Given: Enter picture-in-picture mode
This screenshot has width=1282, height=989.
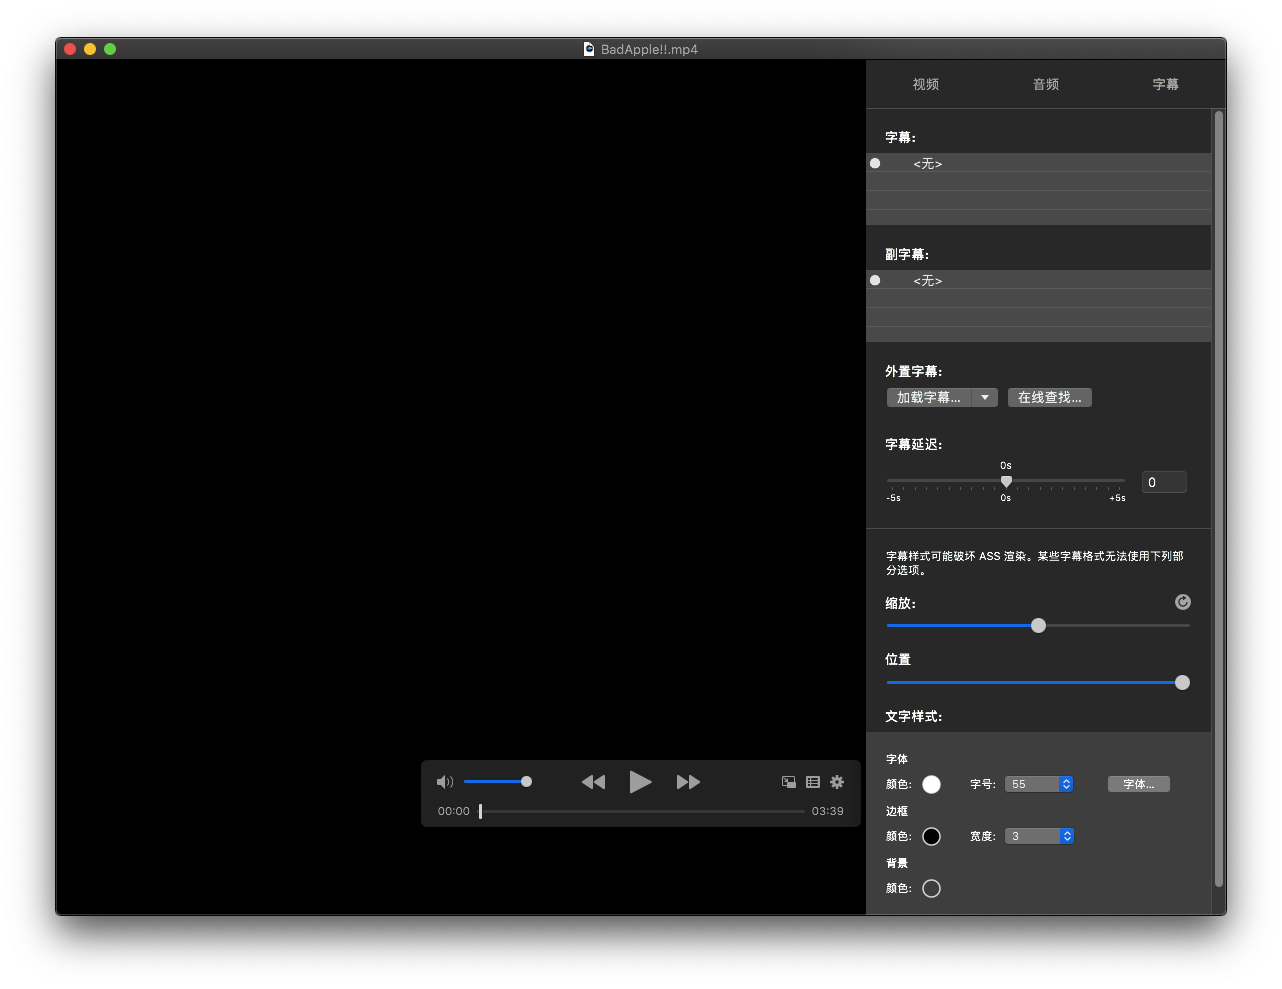Looking at the screenshot, I should (x=789, y=782).
